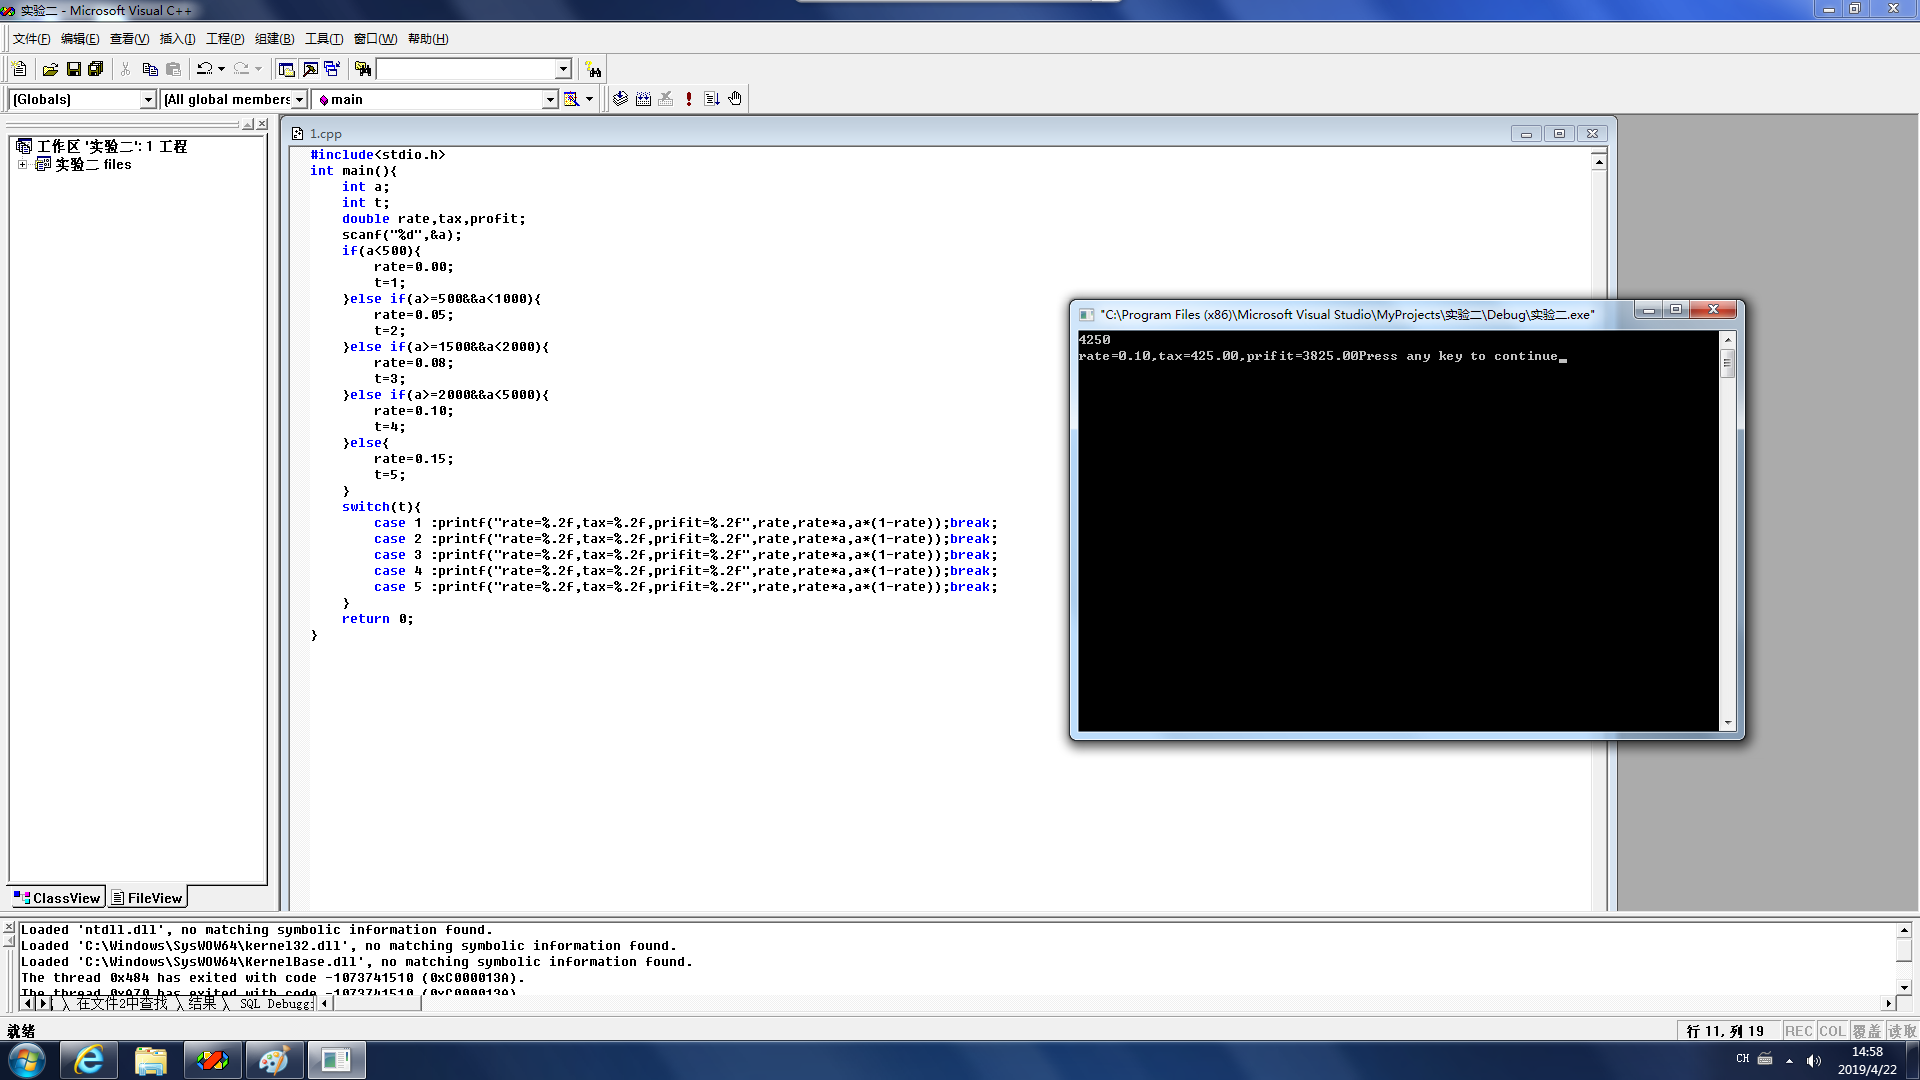This screenshot has width=1920, height=1080.
Task: Open the 工具(T) tools menu
Action: coord(323,39)
